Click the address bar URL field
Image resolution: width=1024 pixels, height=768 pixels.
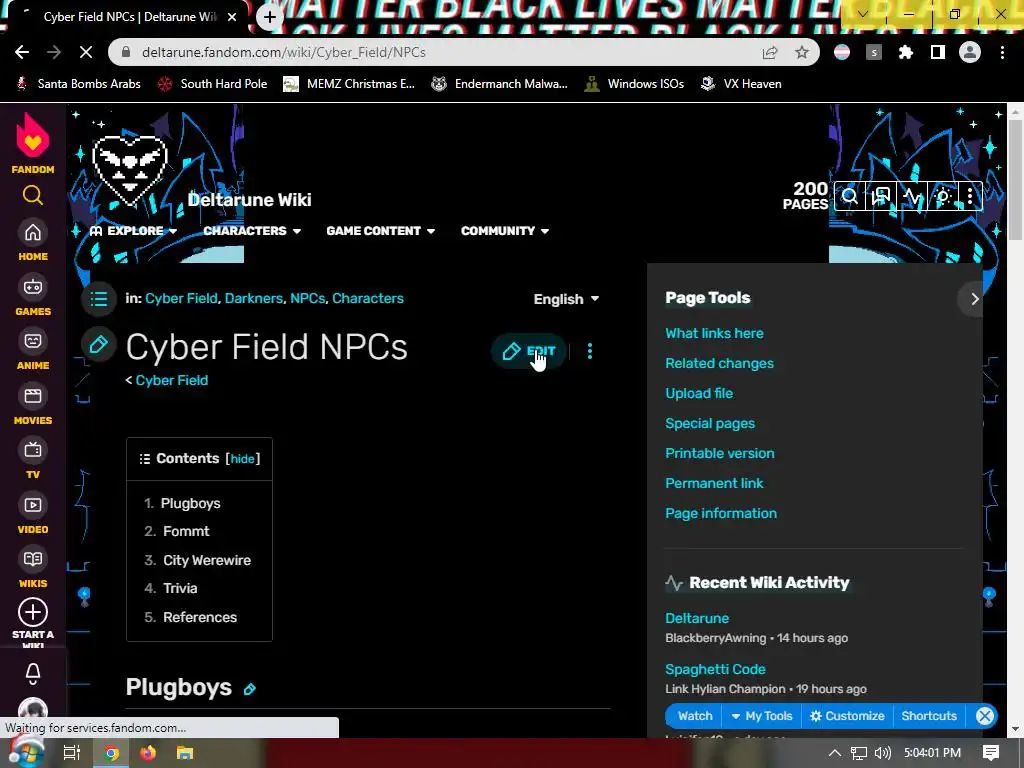coord(438,52)
